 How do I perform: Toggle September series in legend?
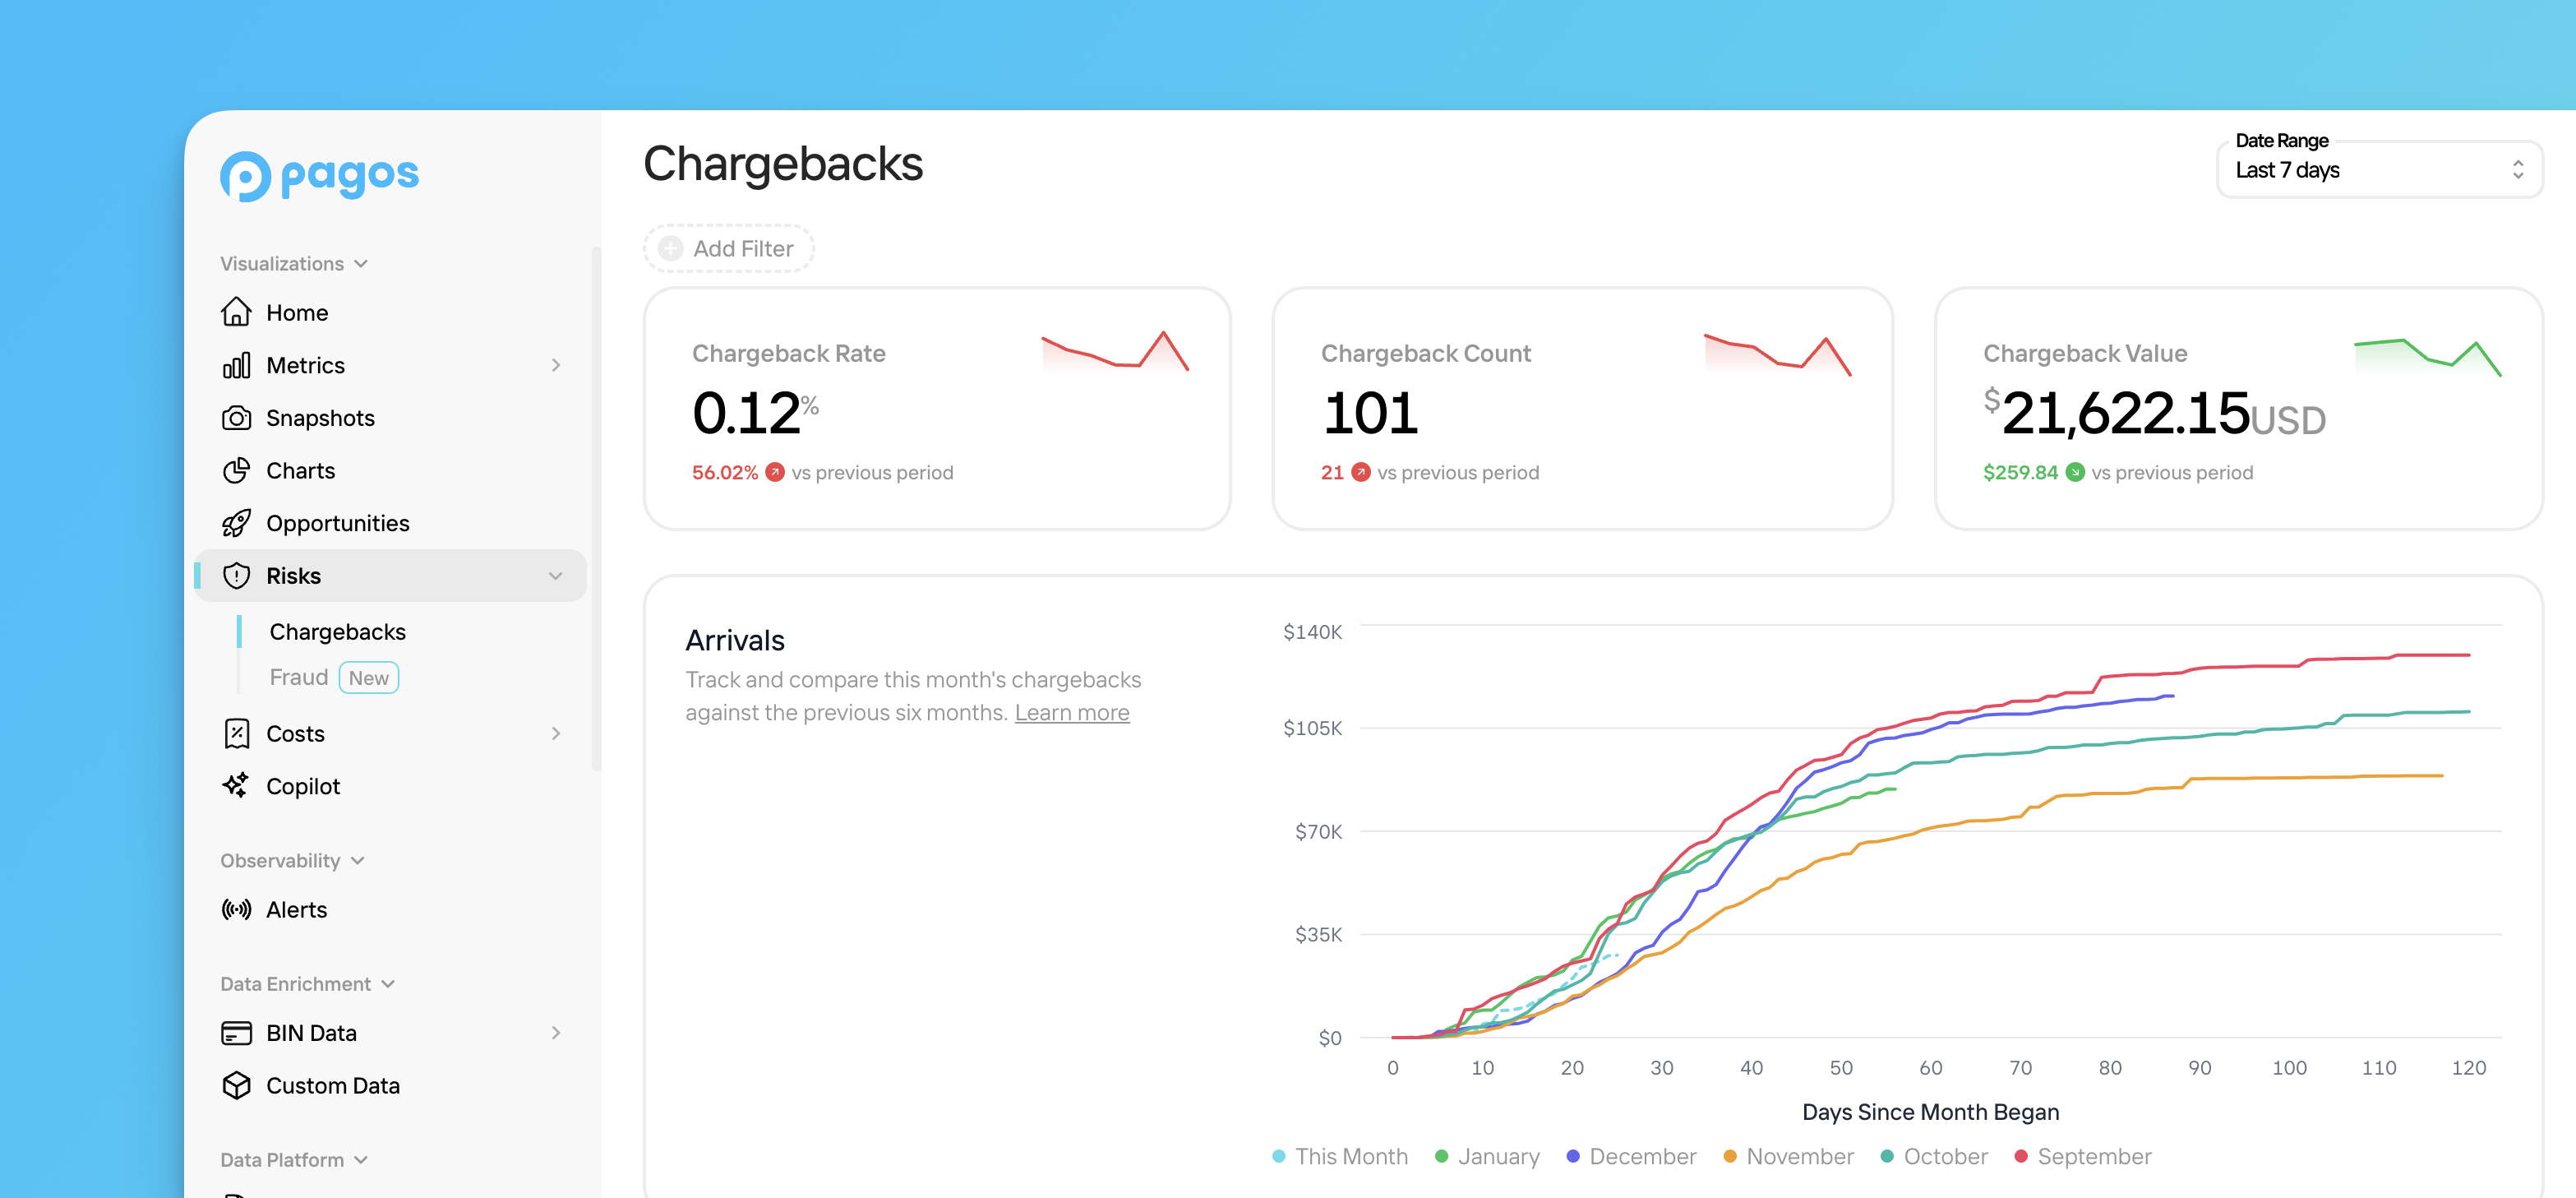click(2083, 1156)
